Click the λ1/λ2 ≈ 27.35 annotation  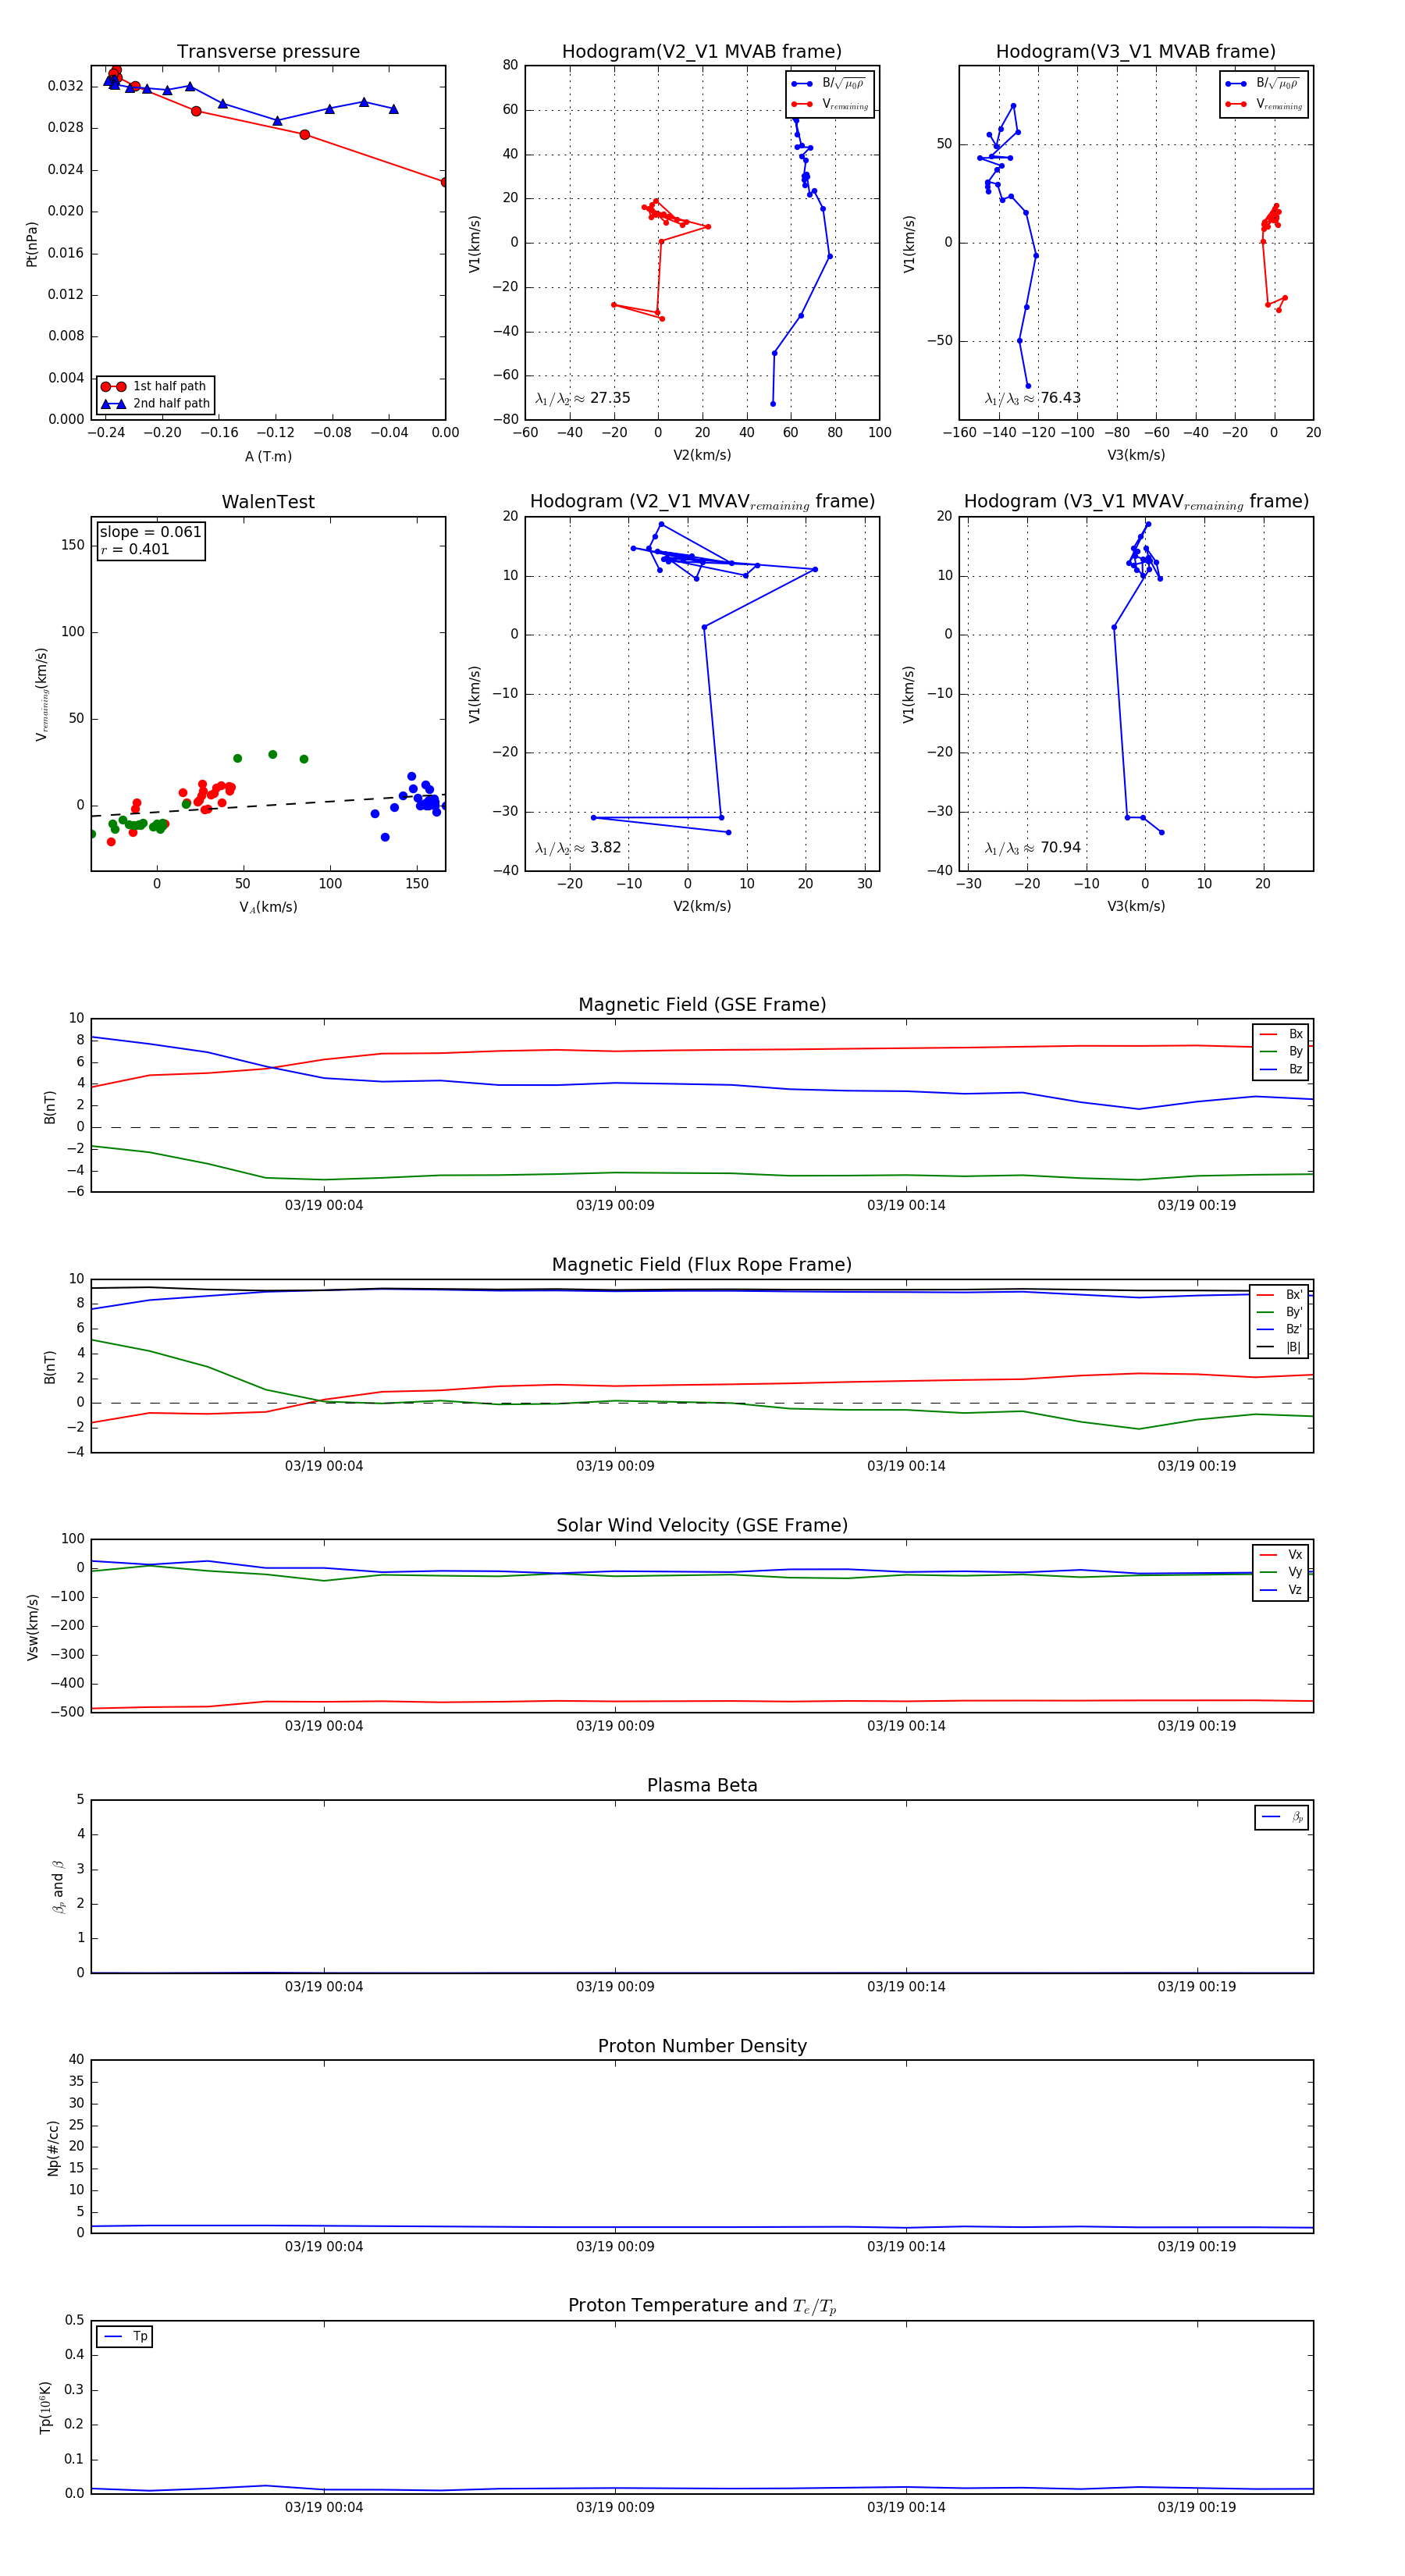point(583,398)
